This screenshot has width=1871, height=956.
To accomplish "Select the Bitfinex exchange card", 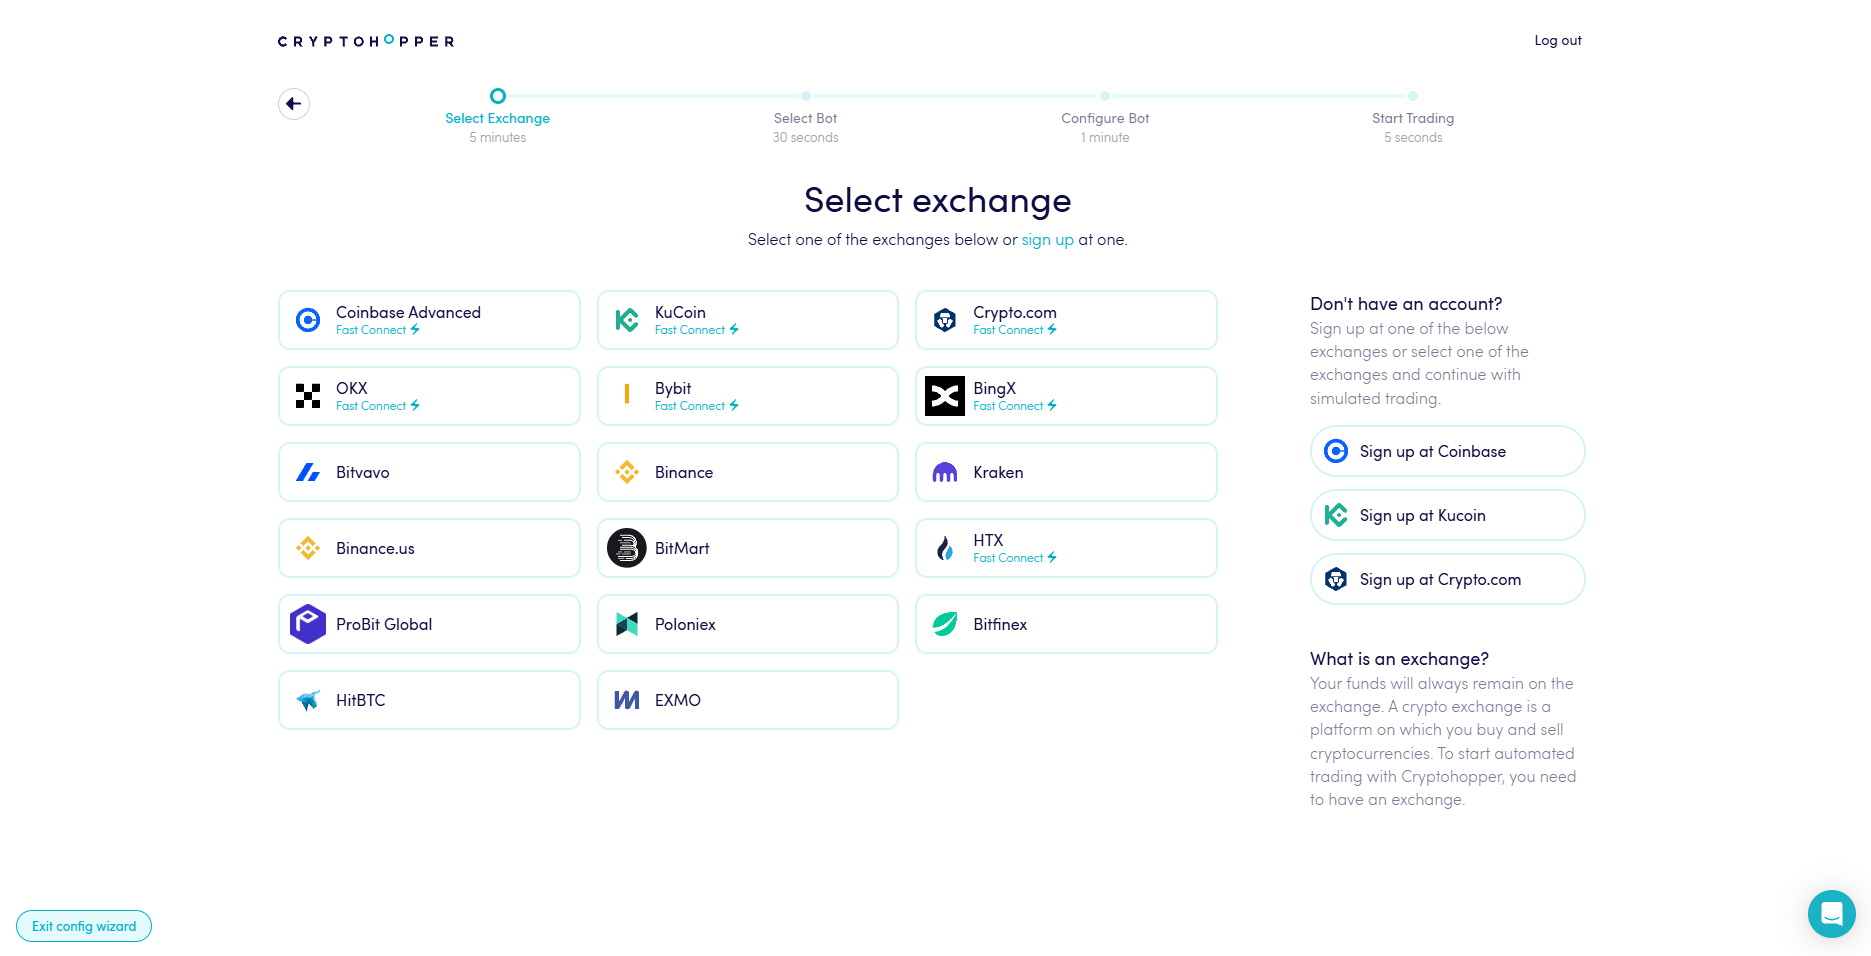I will 1066,624.
